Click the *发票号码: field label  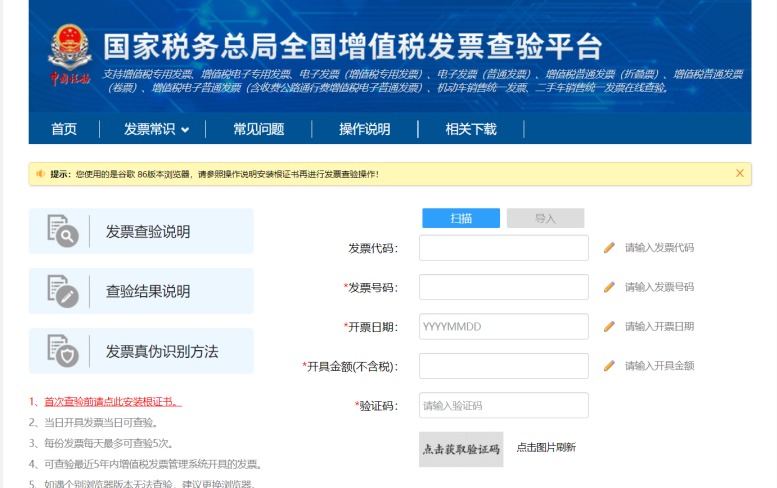[371, 287]
